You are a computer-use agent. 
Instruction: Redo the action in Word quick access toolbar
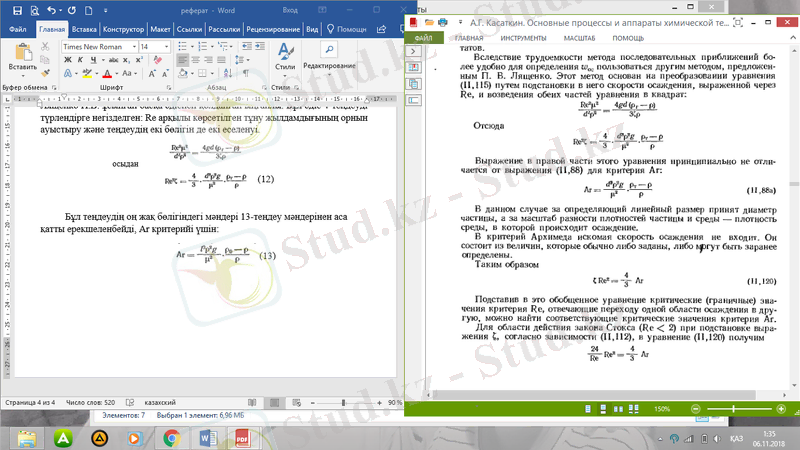[x=71, y=10]
